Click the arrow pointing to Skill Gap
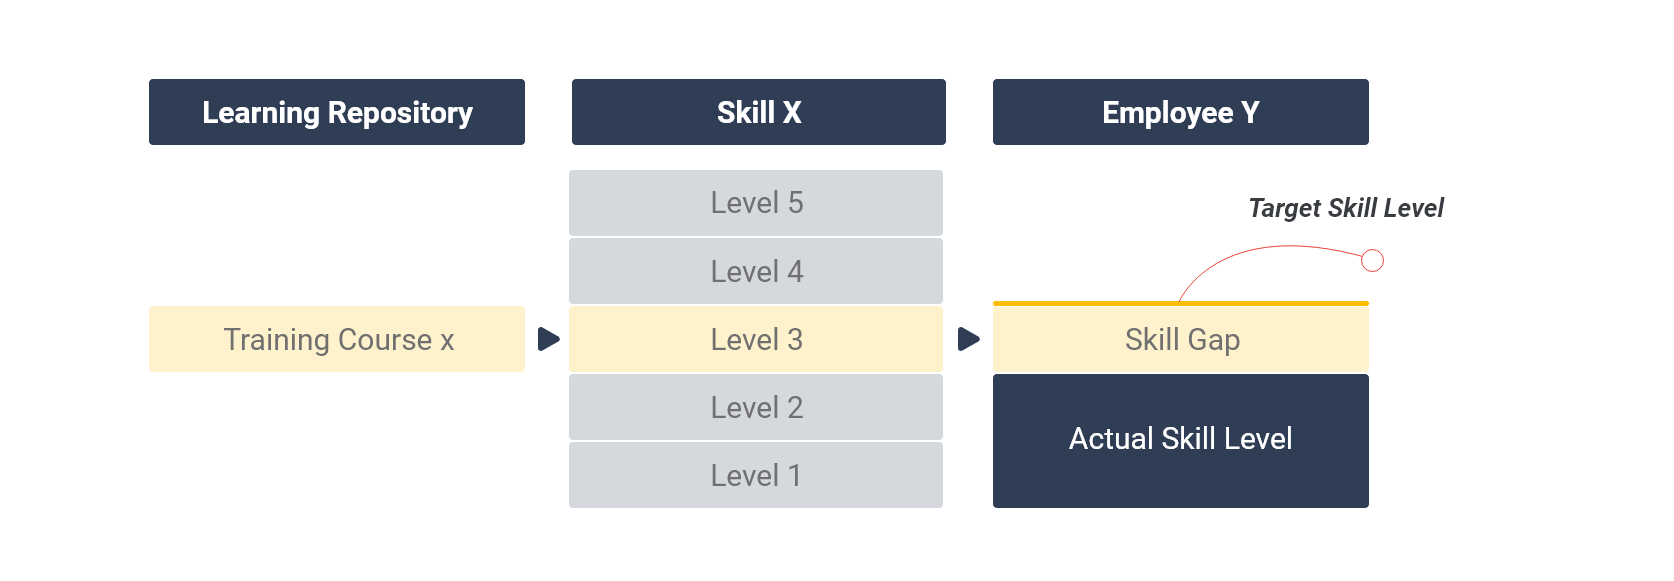The width and height of the screenshot is (1674, 581). (x=968, y=339)
